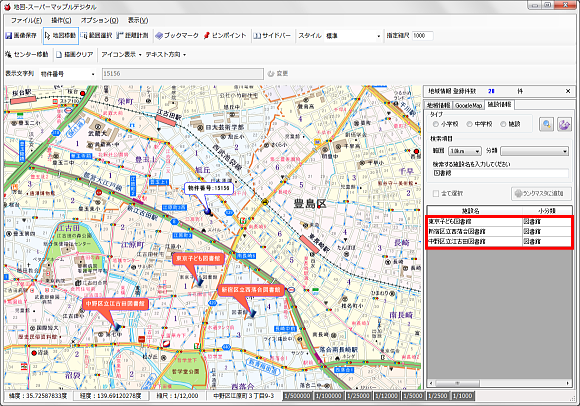
Task: Switch to the GoogleMap tab
Action: (468, 105)
